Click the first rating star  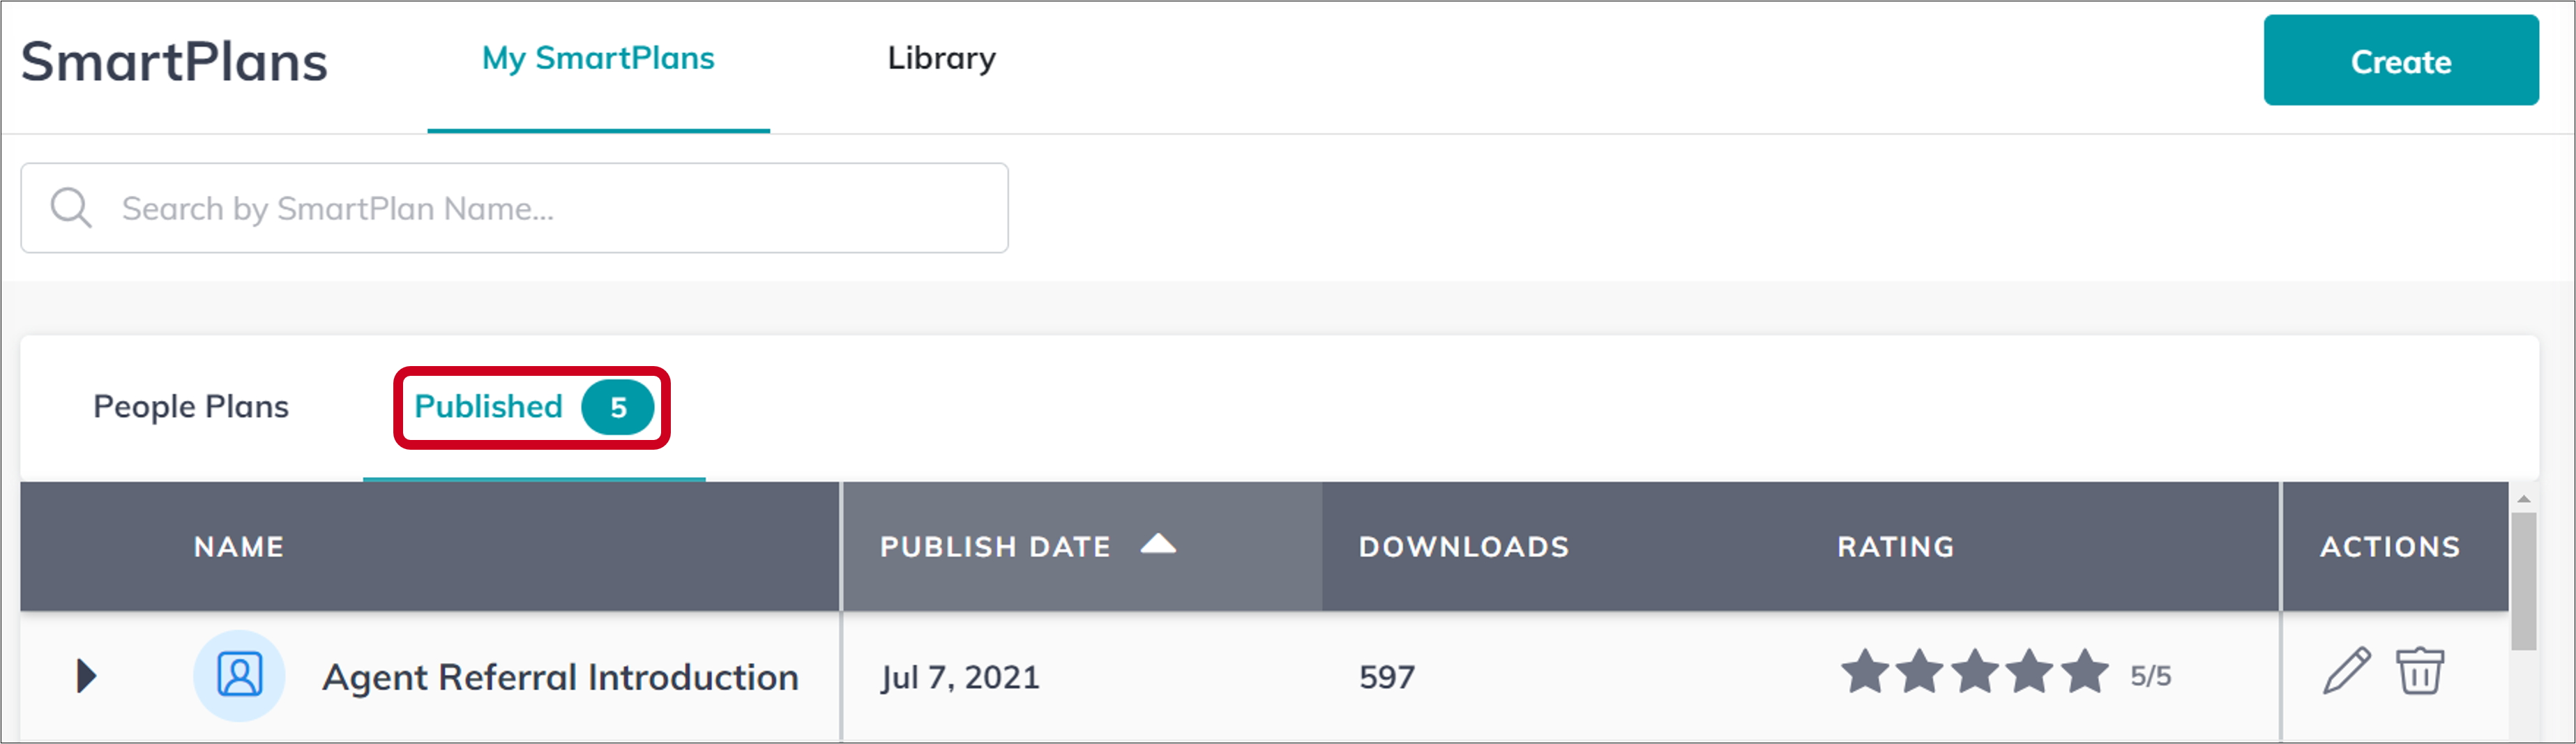(x=1866, y=671)
